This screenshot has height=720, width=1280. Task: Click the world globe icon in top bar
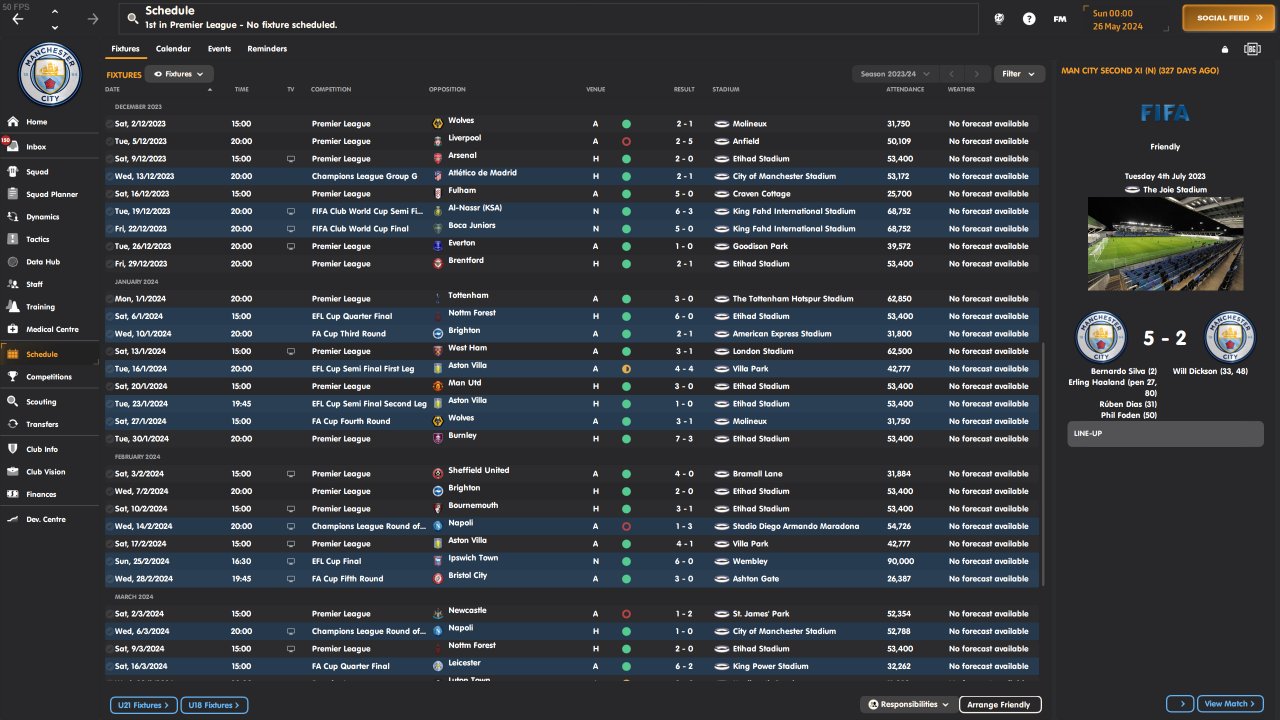click(998, 18)
